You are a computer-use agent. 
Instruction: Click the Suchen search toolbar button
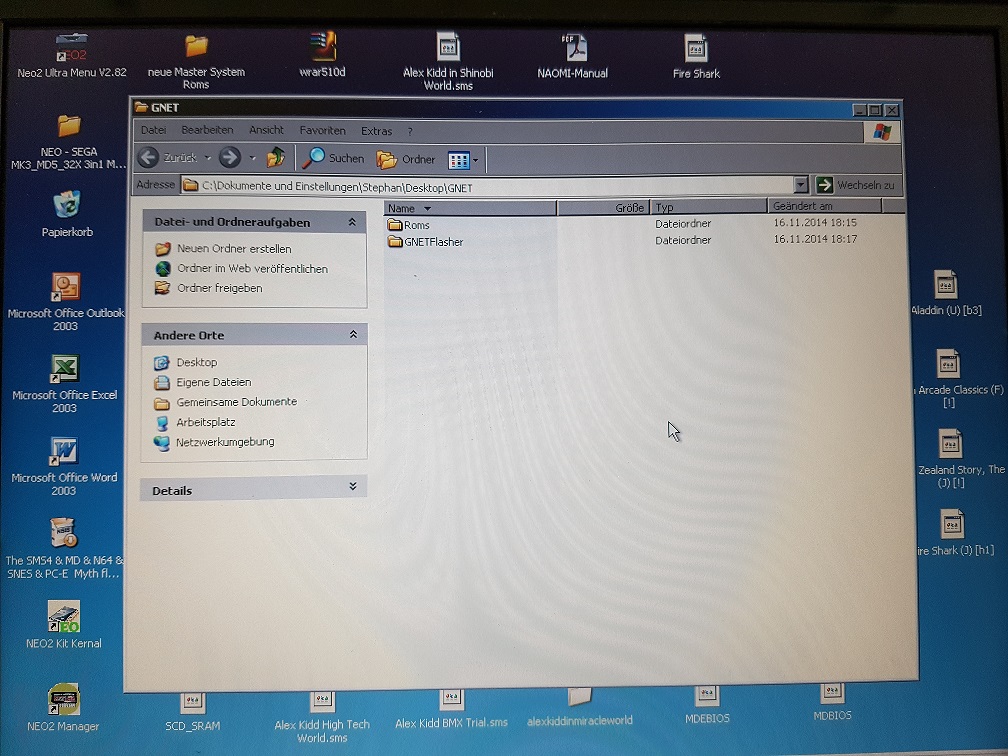pyautogui.click(x=333, y=158)
